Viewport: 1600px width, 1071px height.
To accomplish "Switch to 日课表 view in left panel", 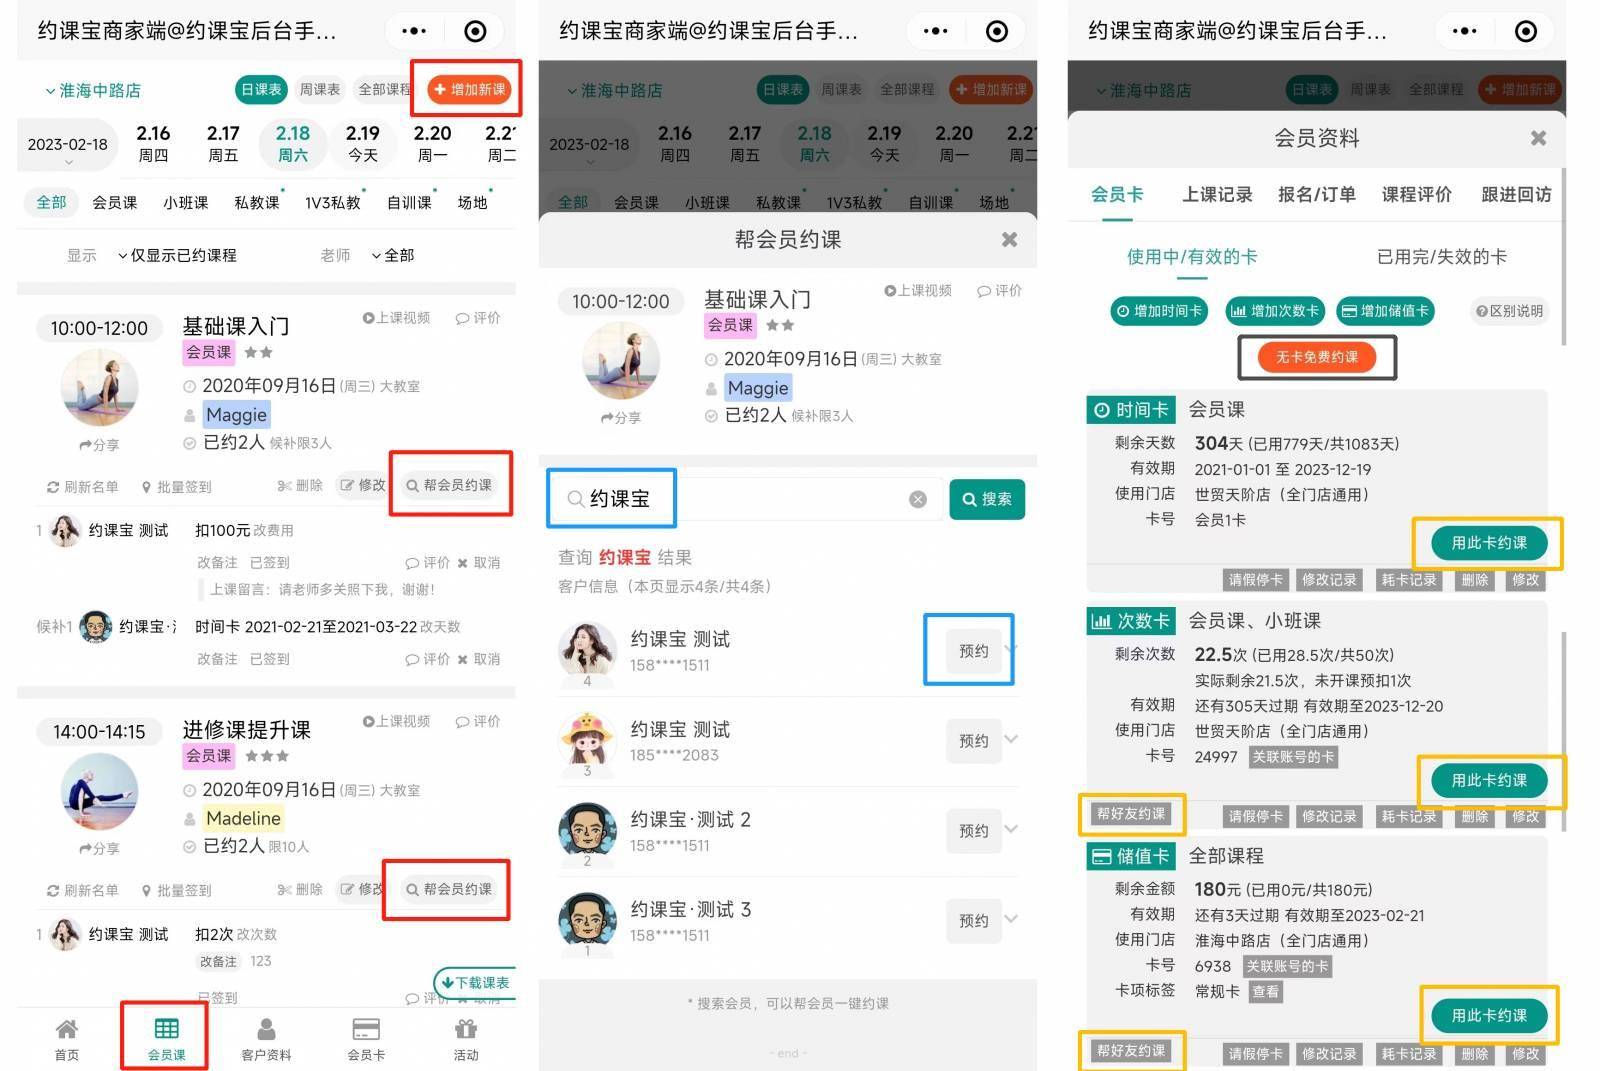I will [262, 89].
